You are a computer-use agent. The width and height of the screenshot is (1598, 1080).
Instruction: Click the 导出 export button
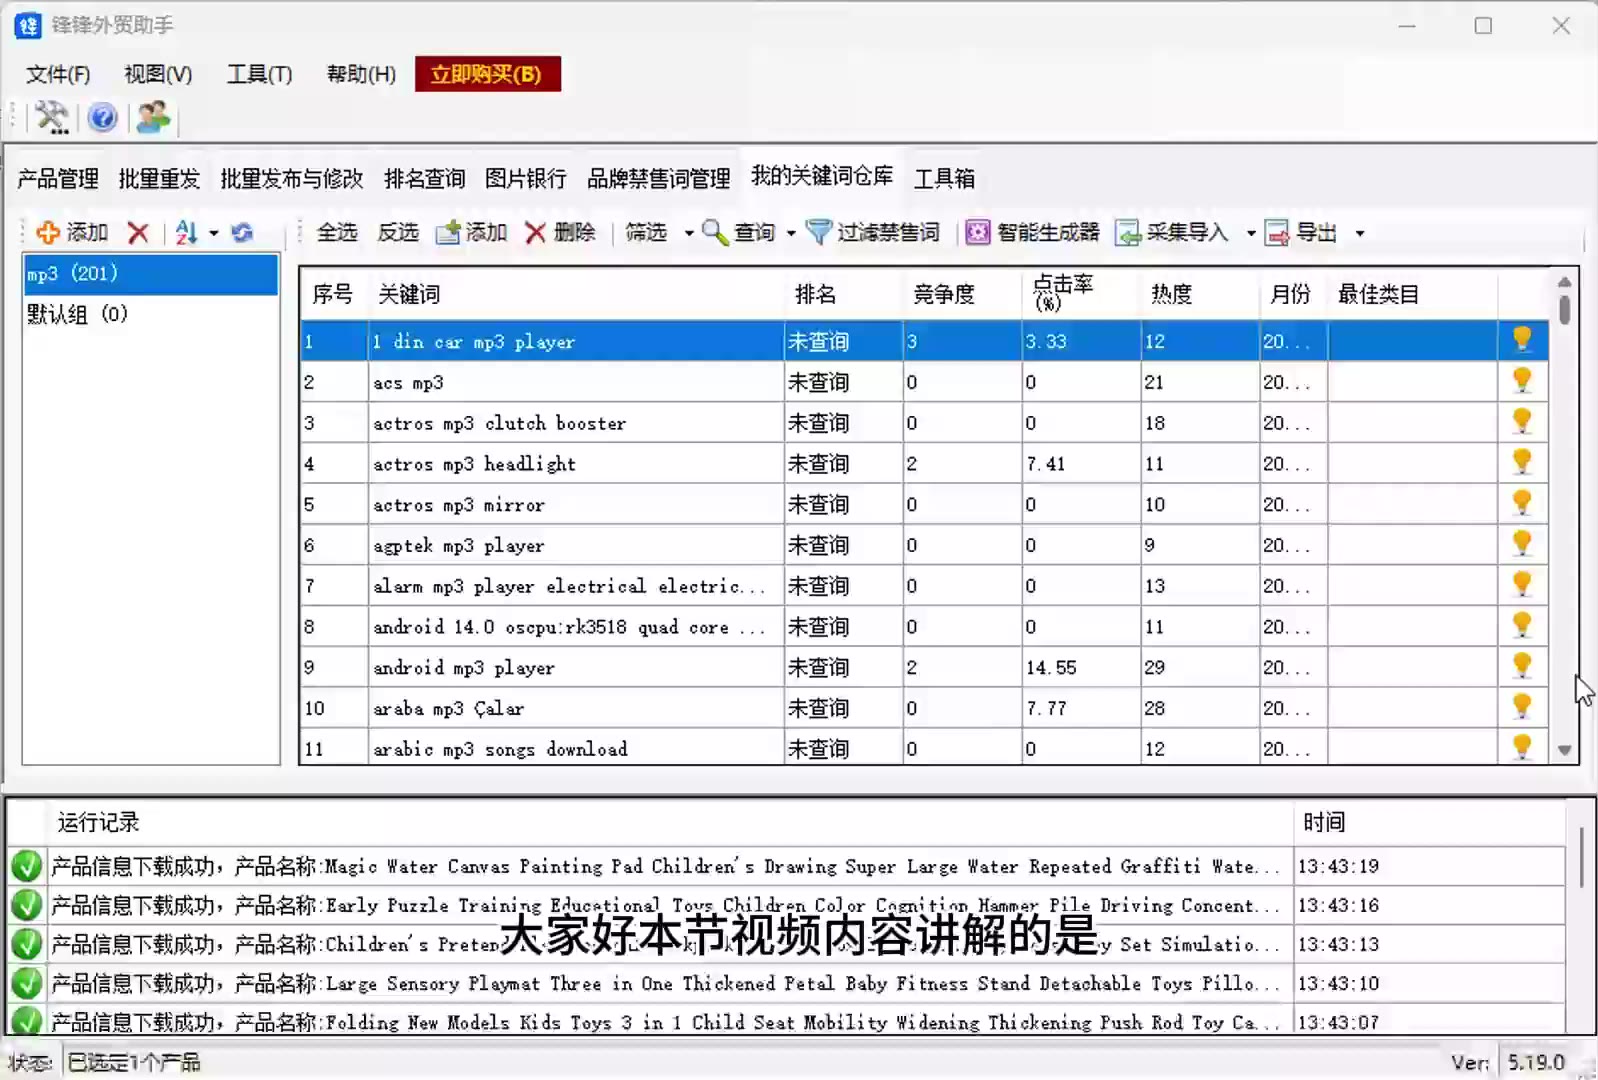coord(1301,233)
